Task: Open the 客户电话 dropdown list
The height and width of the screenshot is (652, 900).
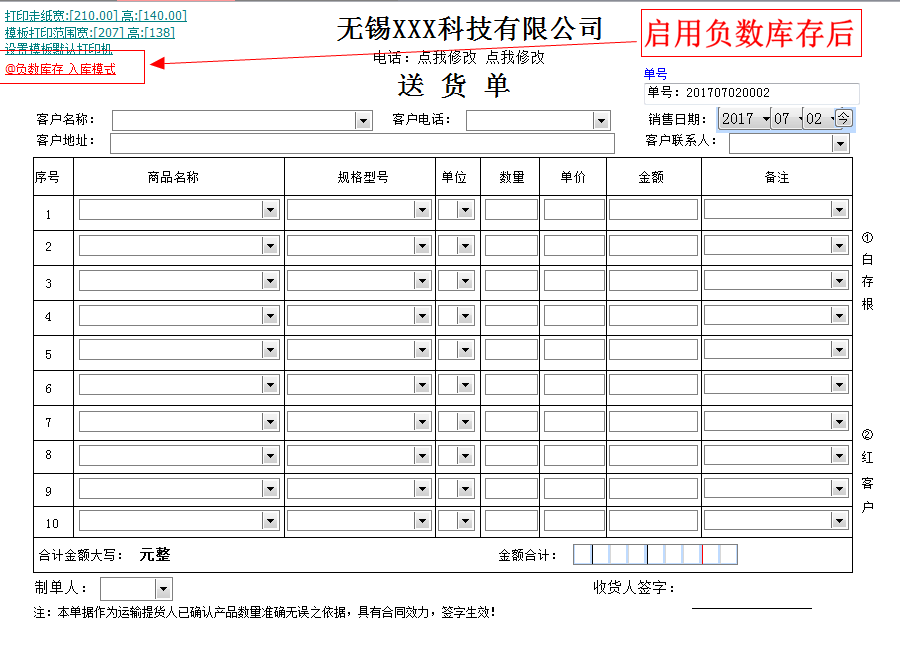Action: click(x=601, y=120)
